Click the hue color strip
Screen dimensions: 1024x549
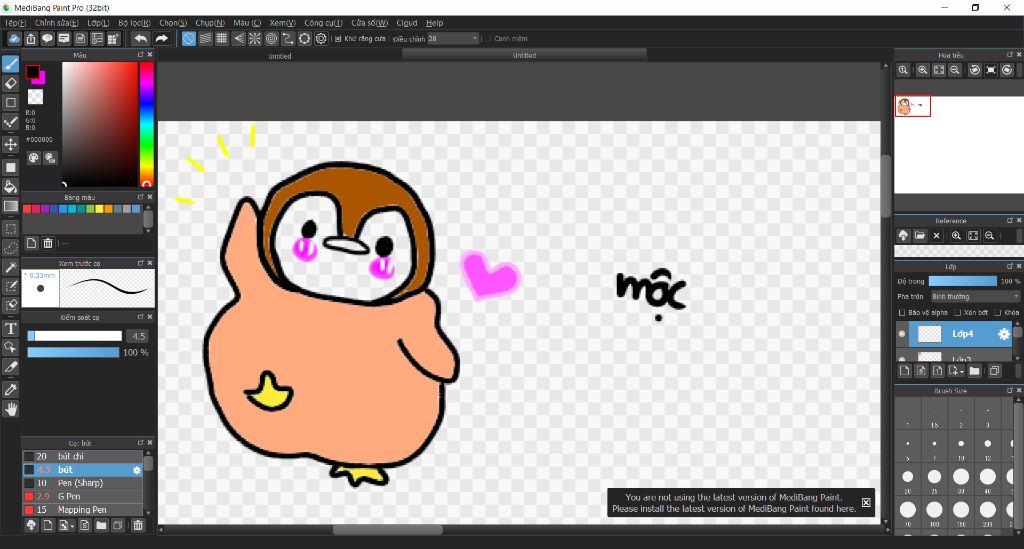click(x=147, y=124)
